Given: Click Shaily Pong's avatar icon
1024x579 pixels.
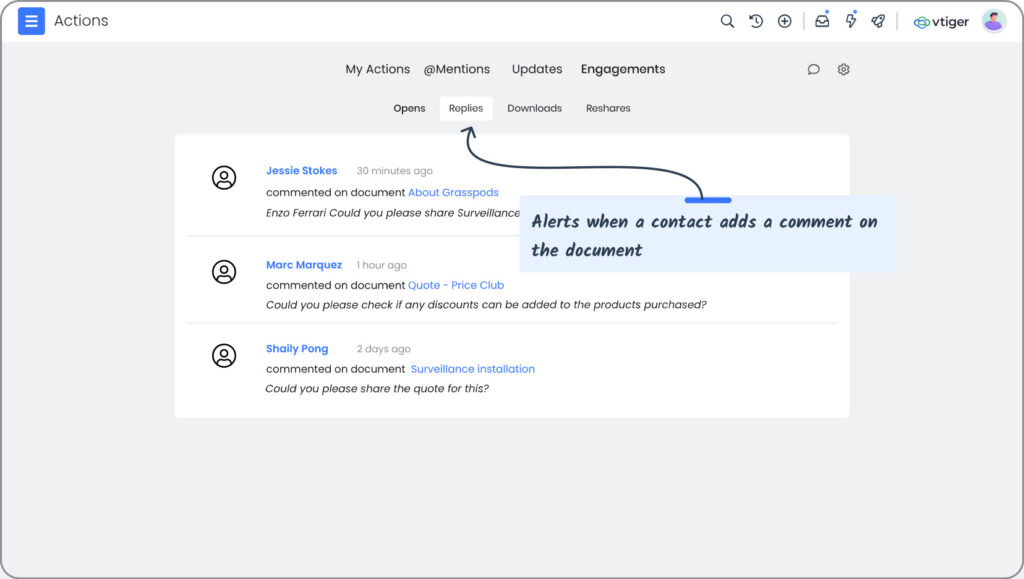Looking at the screenshot, I should click(x=224, y=355).
